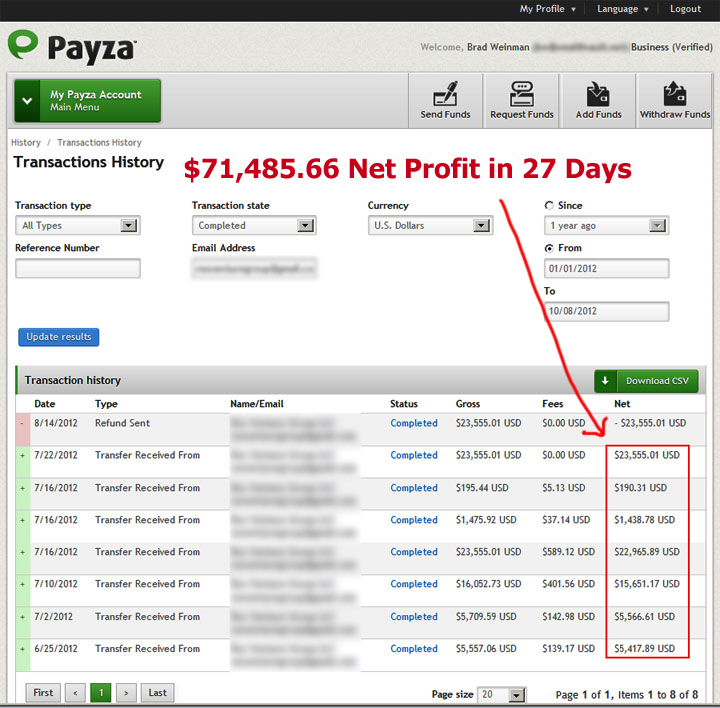This screenshot has width=720, height=708.
Task: Open the Transaction state dropdown
Action: click(254, 225)
